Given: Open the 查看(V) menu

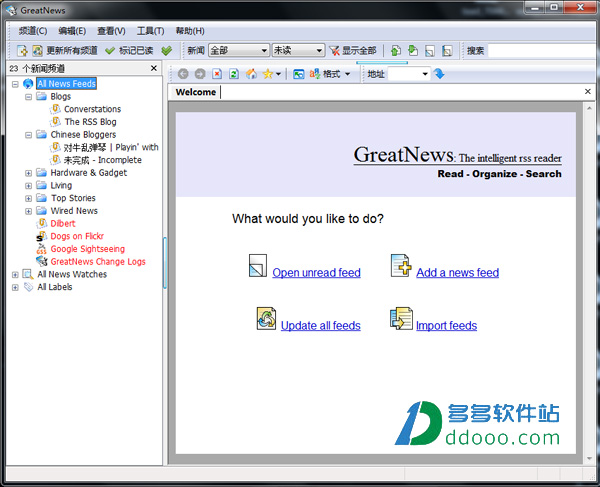Looking at the screenshot, I should click(111, 31).
